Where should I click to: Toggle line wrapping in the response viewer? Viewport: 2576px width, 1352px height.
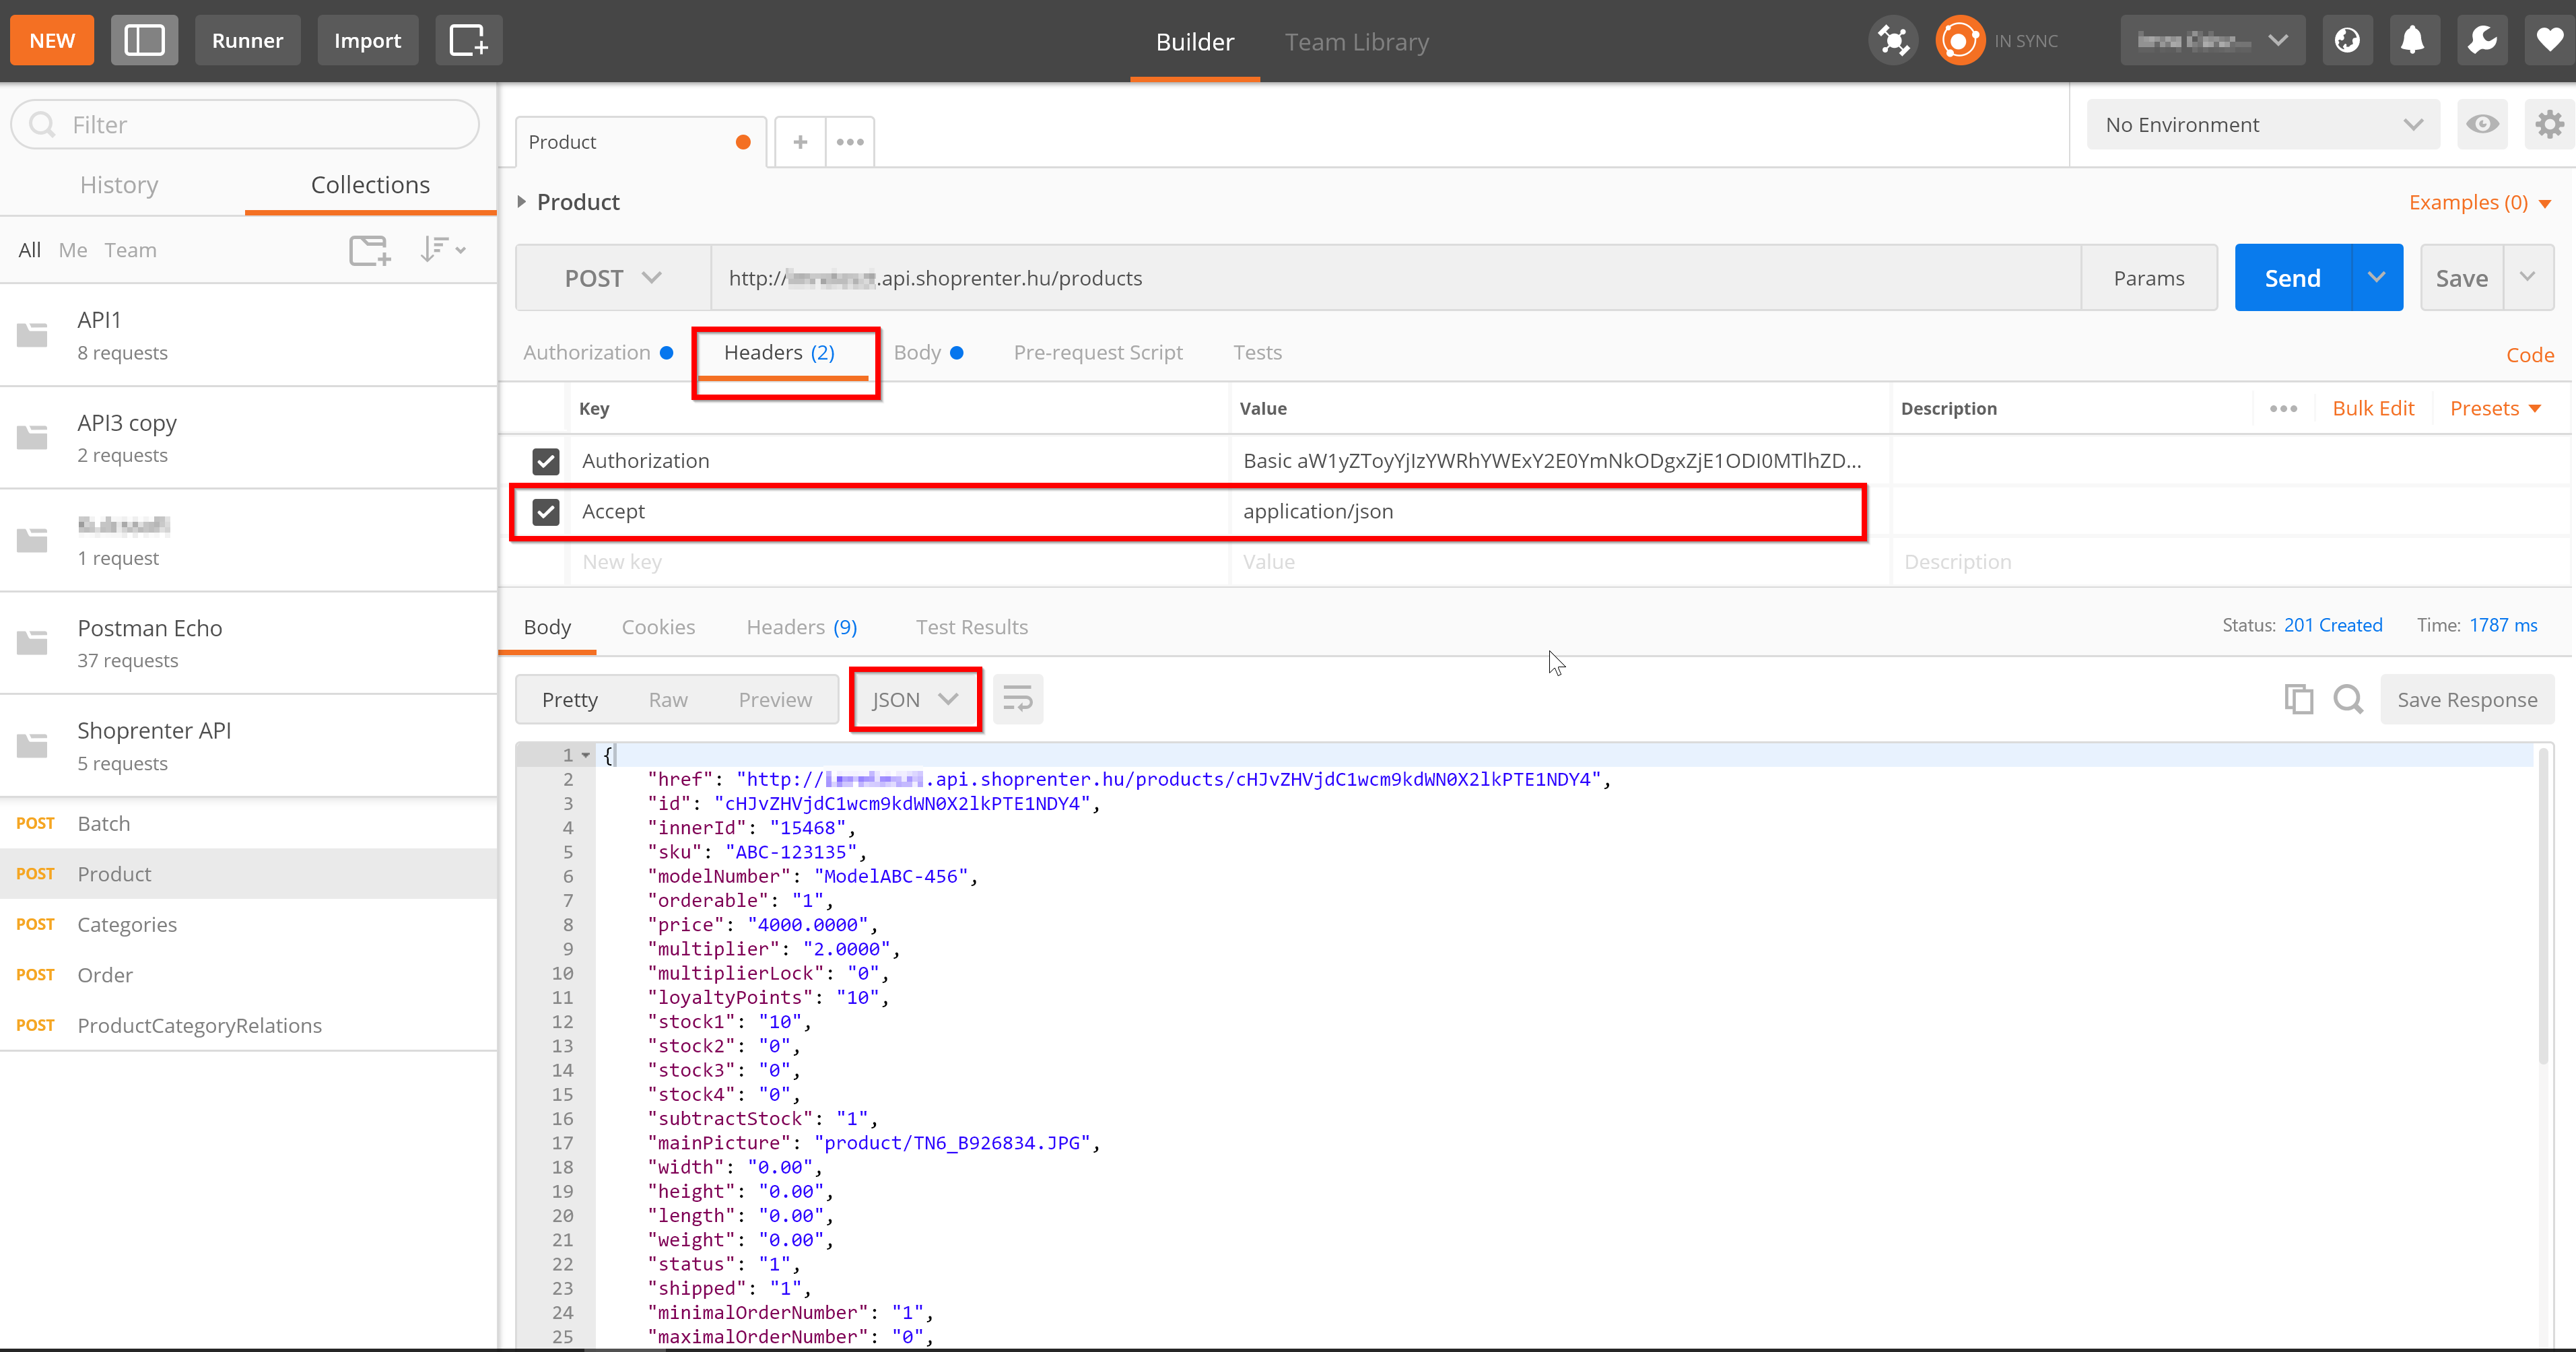tap(1017, 699)
